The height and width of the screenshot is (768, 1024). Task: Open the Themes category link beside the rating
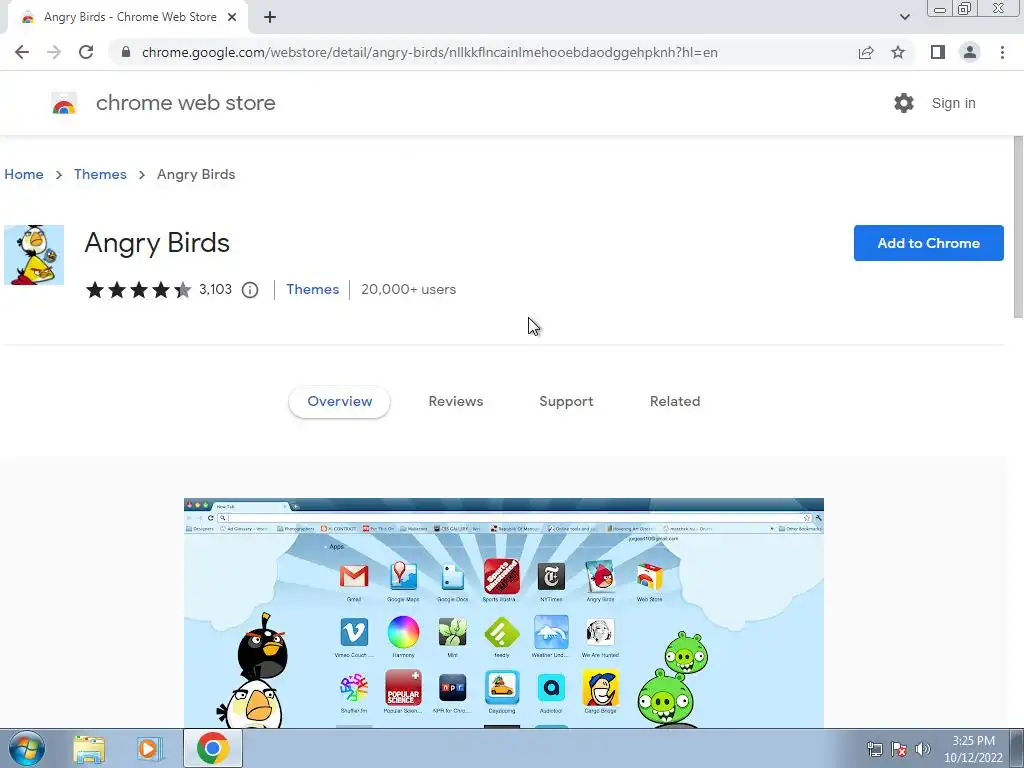[x=312, y=289]
